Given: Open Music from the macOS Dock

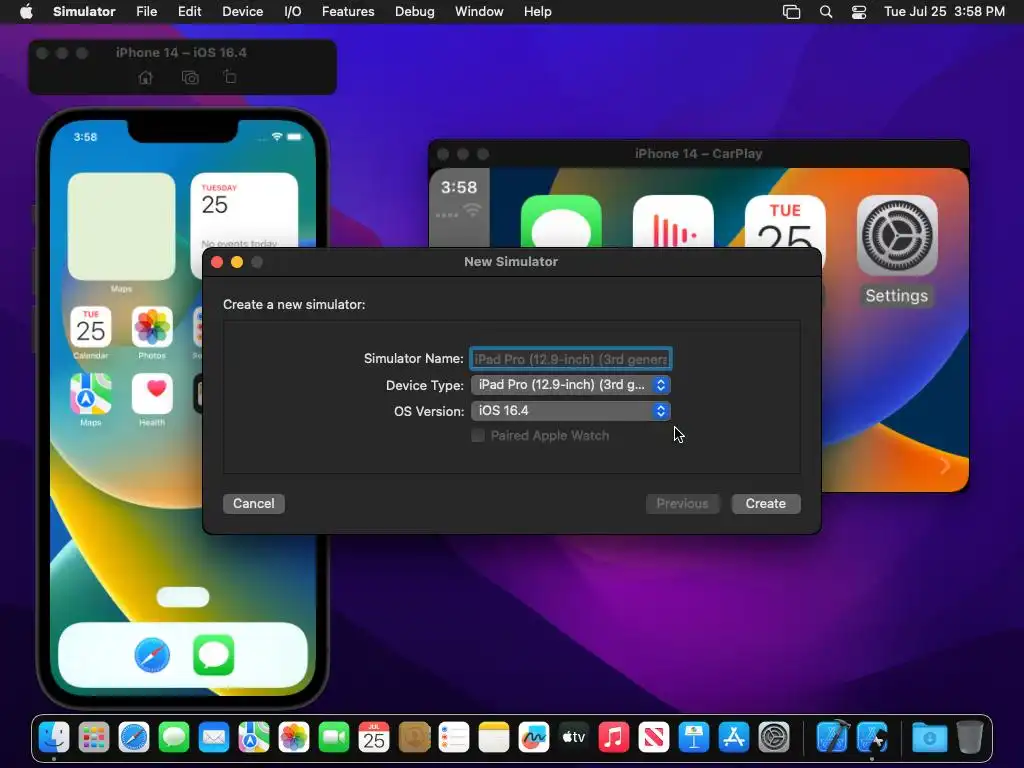Looking at the screenshot, I should point(614,738).
